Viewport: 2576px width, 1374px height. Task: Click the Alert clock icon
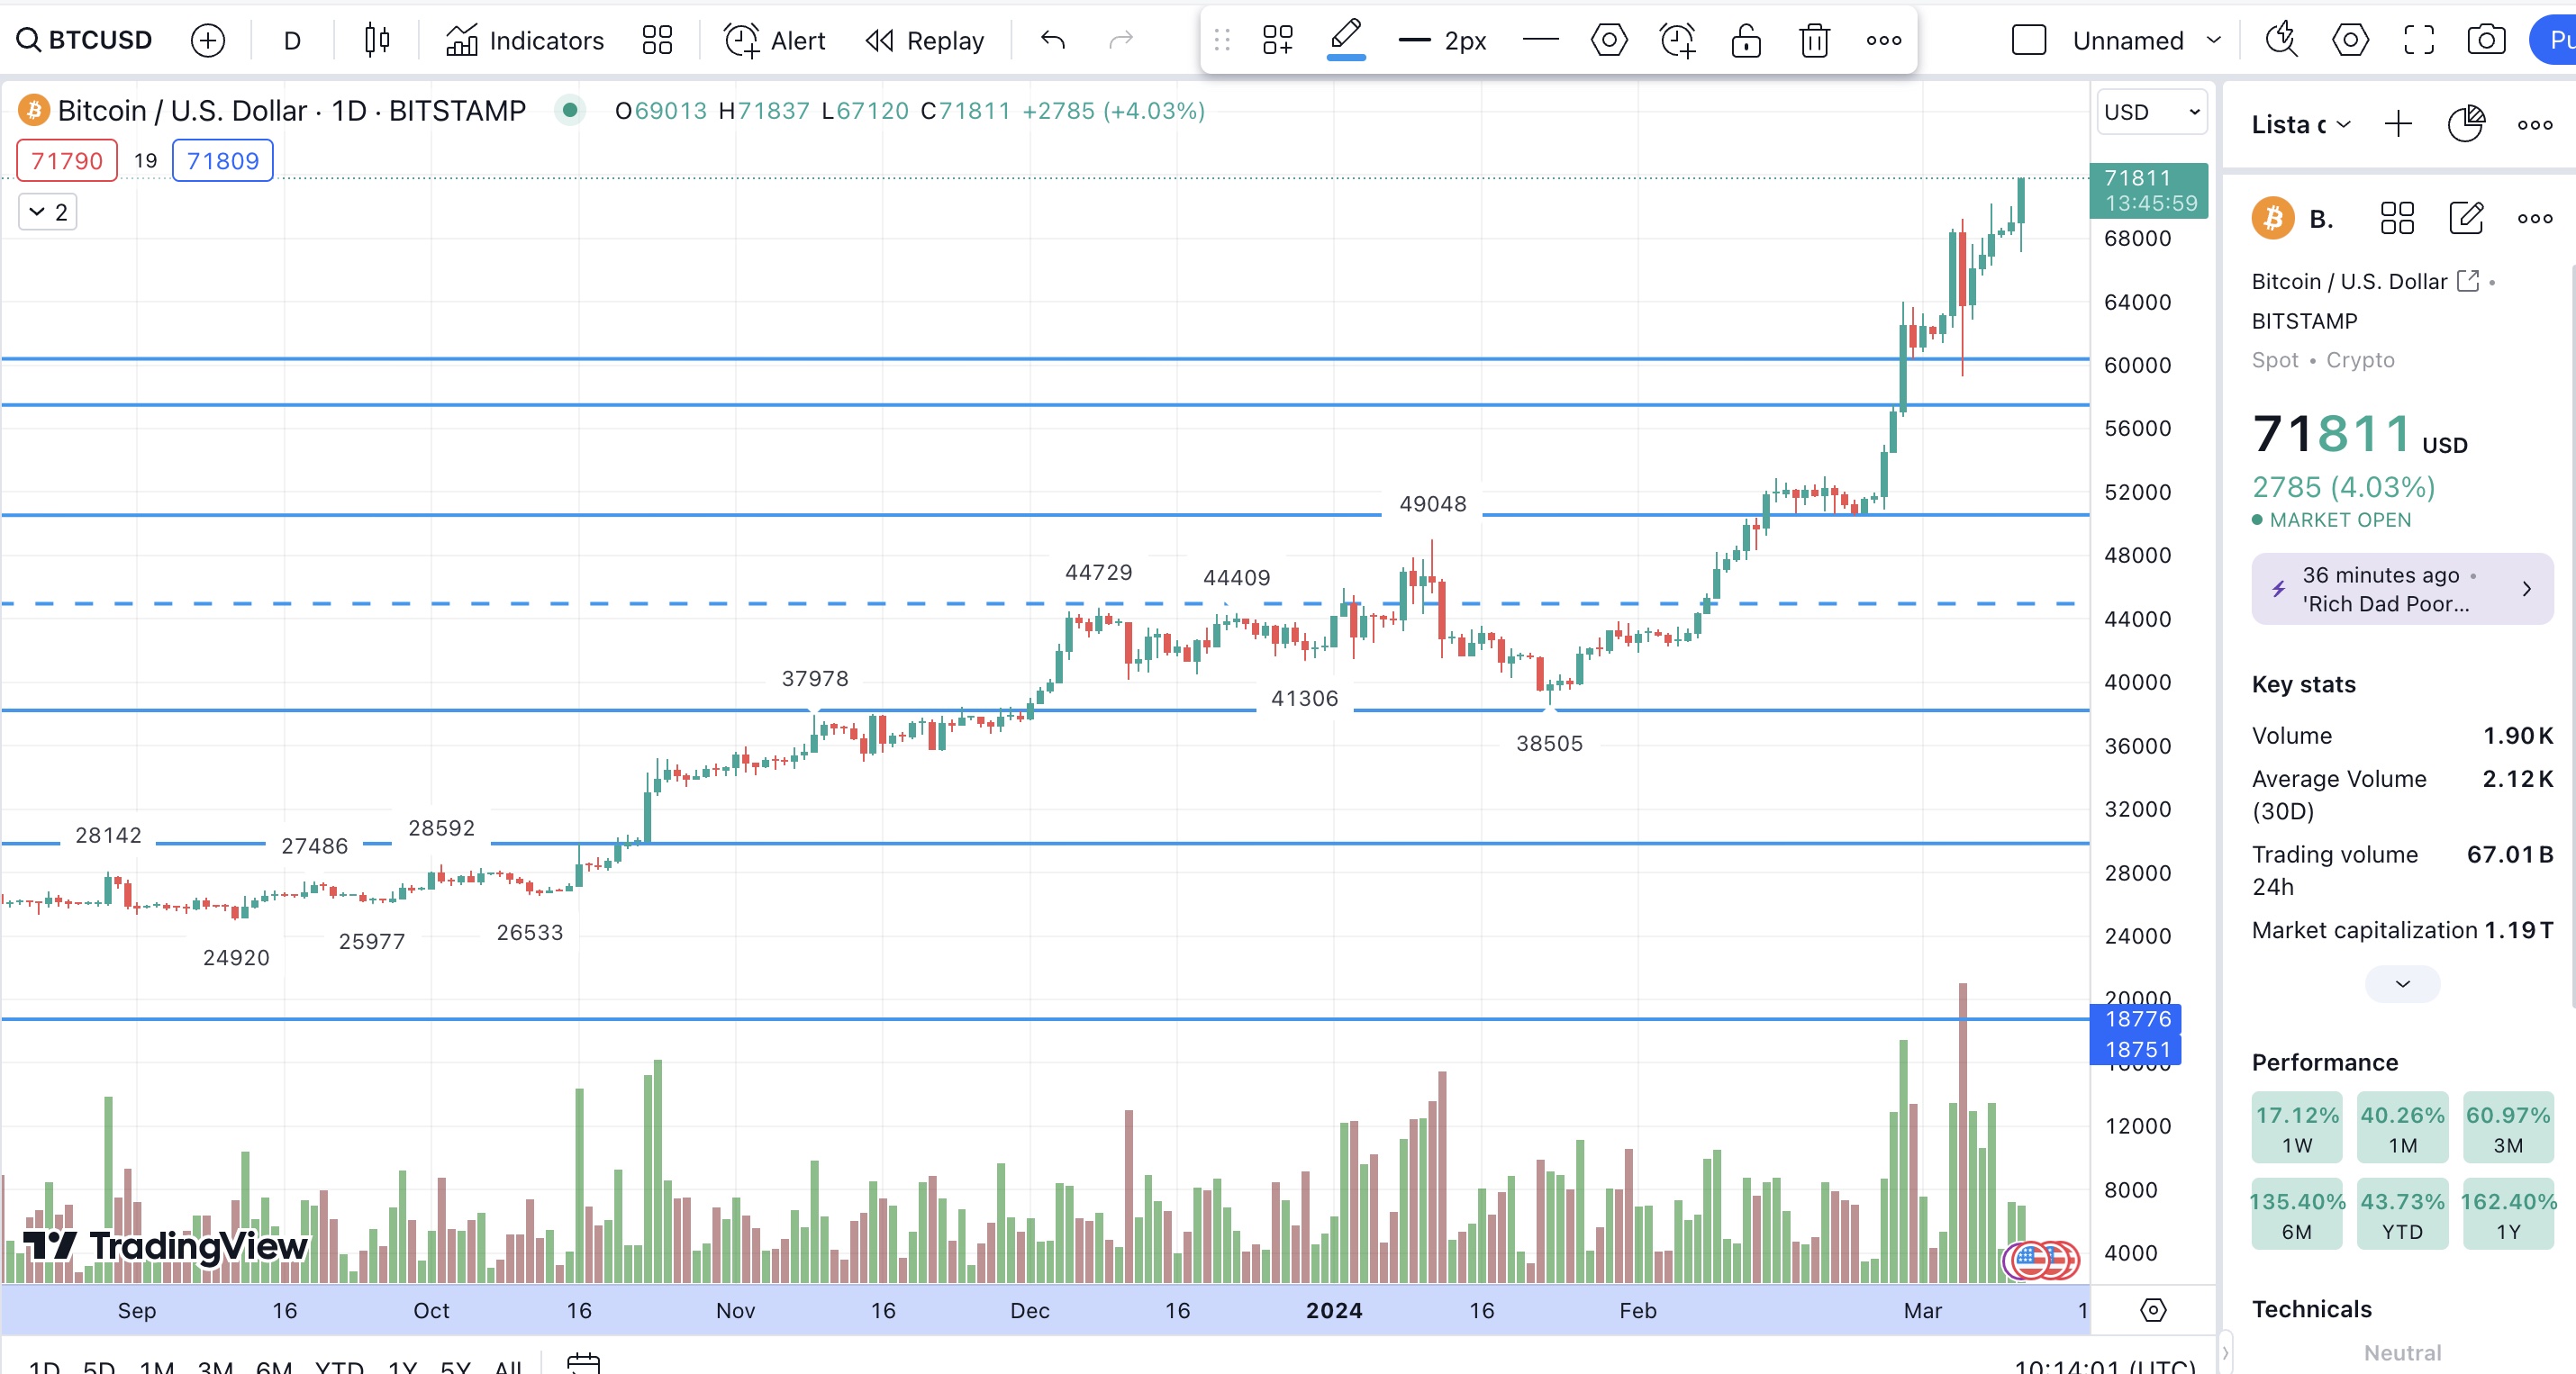click(x=741, y=40)
